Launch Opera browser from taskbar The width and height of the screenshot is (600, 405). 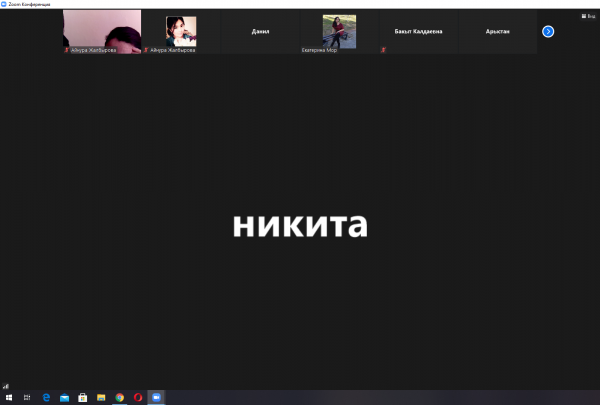coord(137,397)
